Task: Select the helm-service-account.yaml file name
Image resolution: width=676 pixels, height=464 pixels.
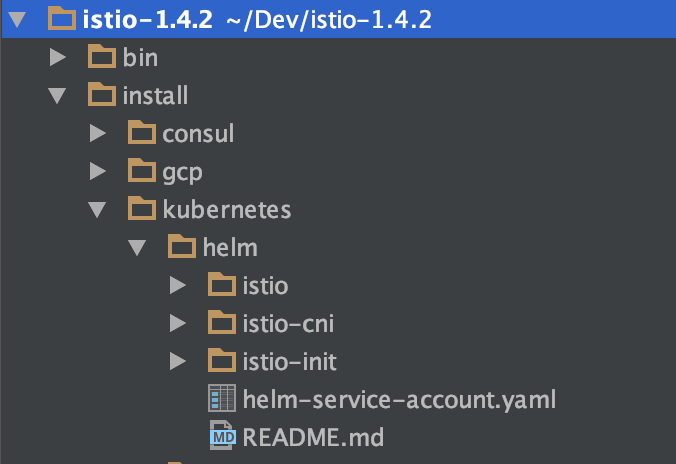Action: click(398, 399)
